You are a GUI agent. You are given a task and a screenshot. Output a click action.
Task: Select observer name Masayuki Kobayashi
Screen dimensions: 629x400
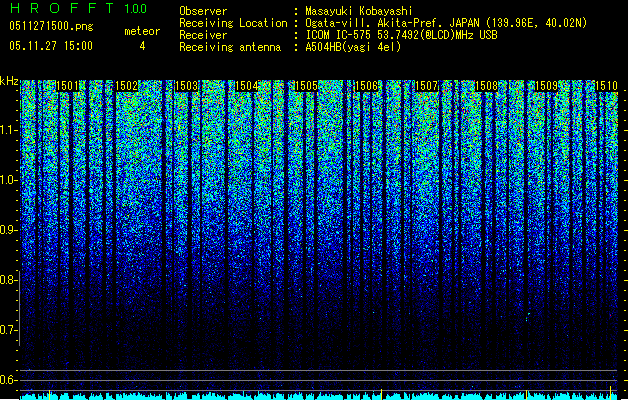359,11
